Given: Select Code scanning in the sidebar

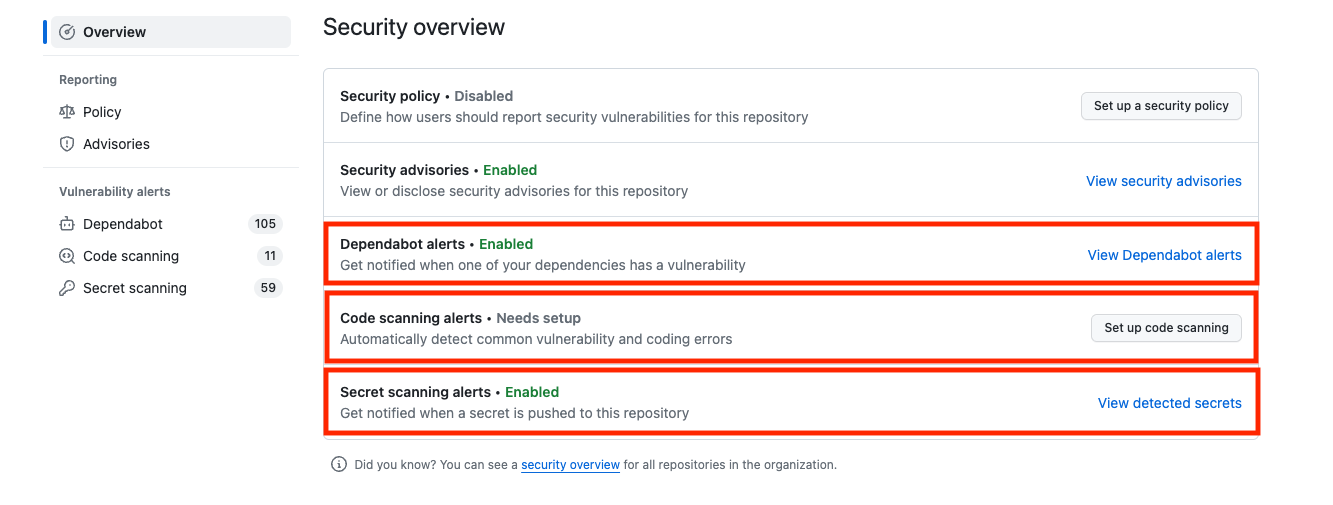Looking at the screenshot, I should (x=171, y=256).
